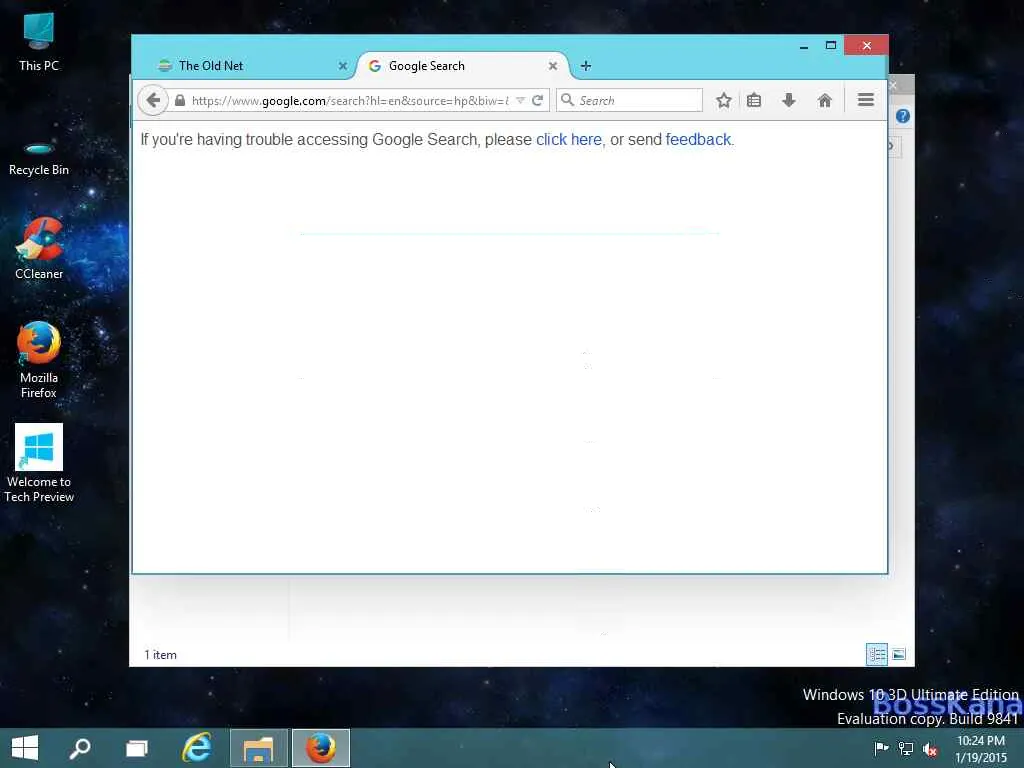Open Explorer window help question mark icon

pyautogui.click(x=903, y=116)
